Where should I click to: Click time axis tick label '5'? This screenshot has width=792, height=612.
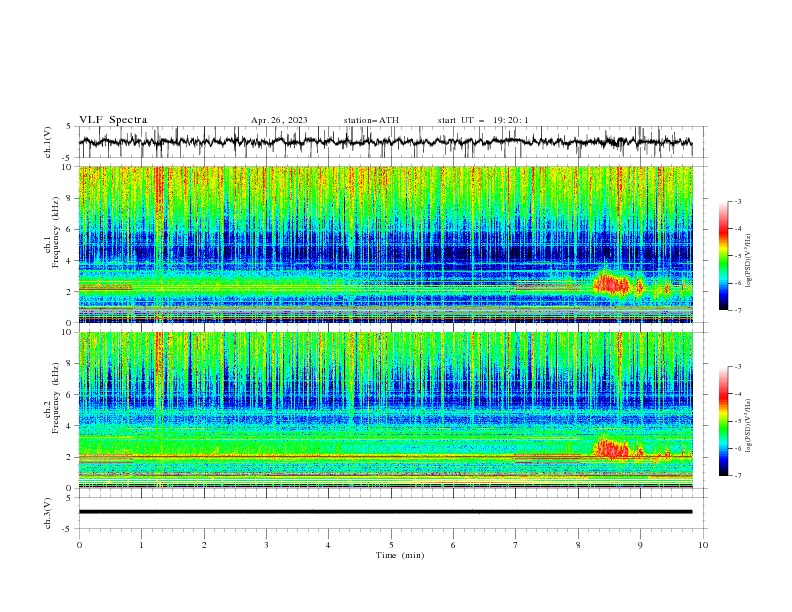point(391,545)
